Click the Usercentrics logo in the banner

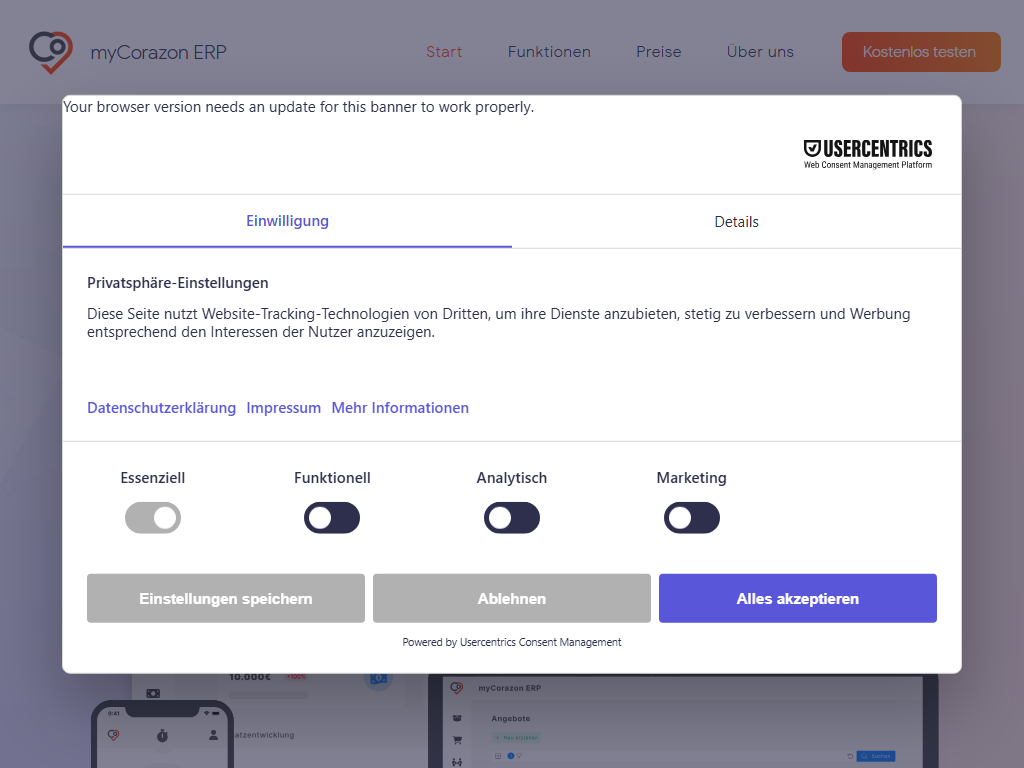[x=867, y=154]
